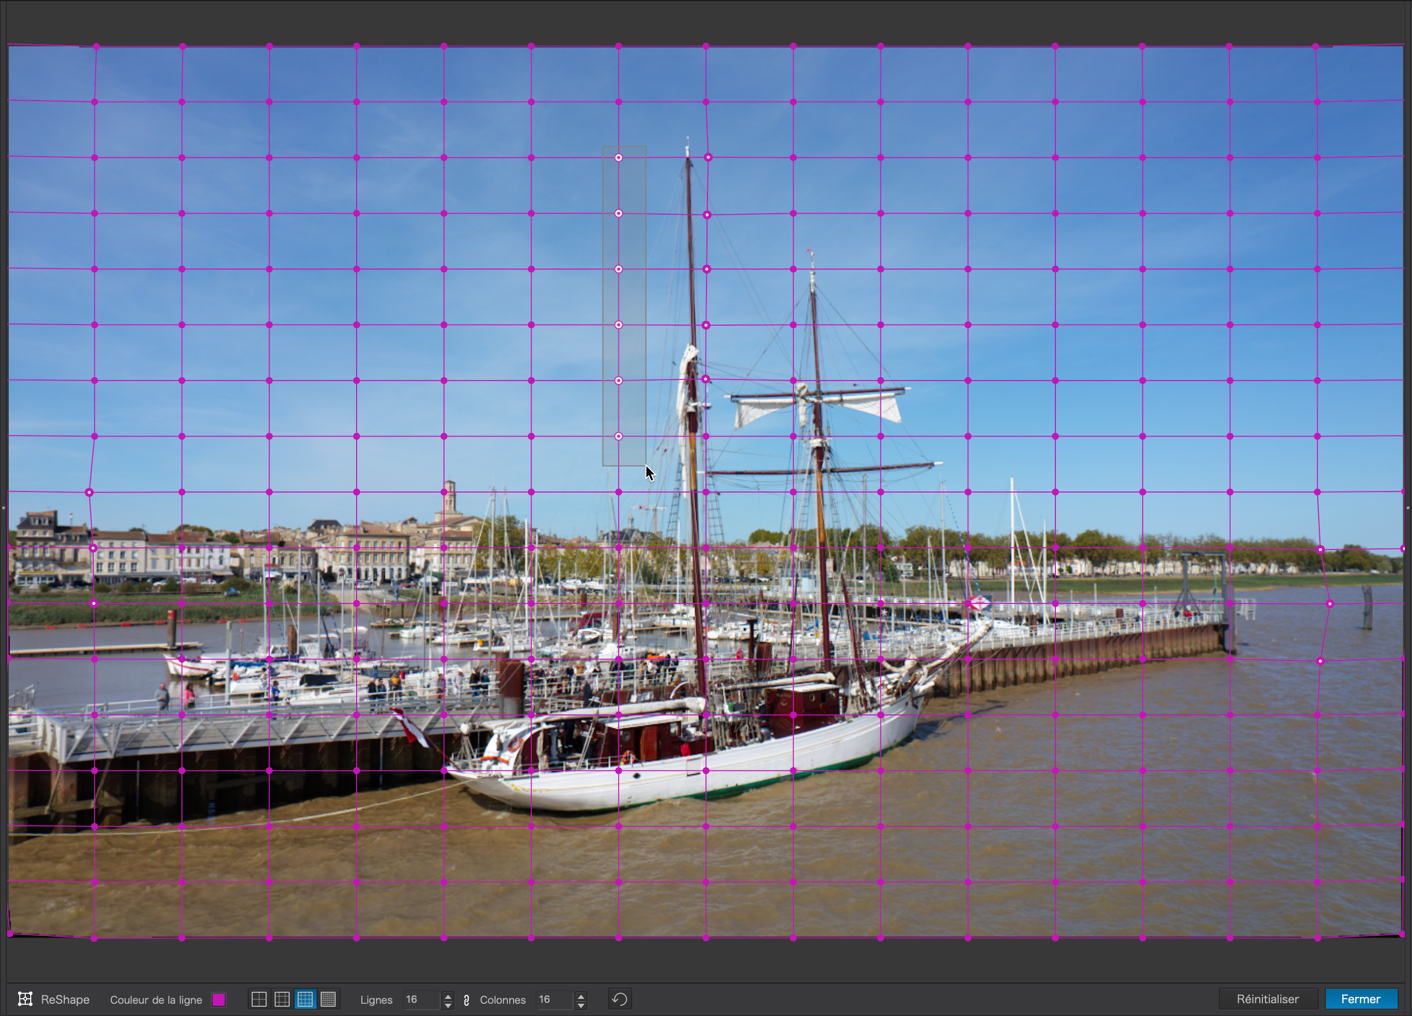This screenshot has width=1412, height=1016.
Task: Click the Lignes value field
Action: pyautogui.click(x=420, y=999)
